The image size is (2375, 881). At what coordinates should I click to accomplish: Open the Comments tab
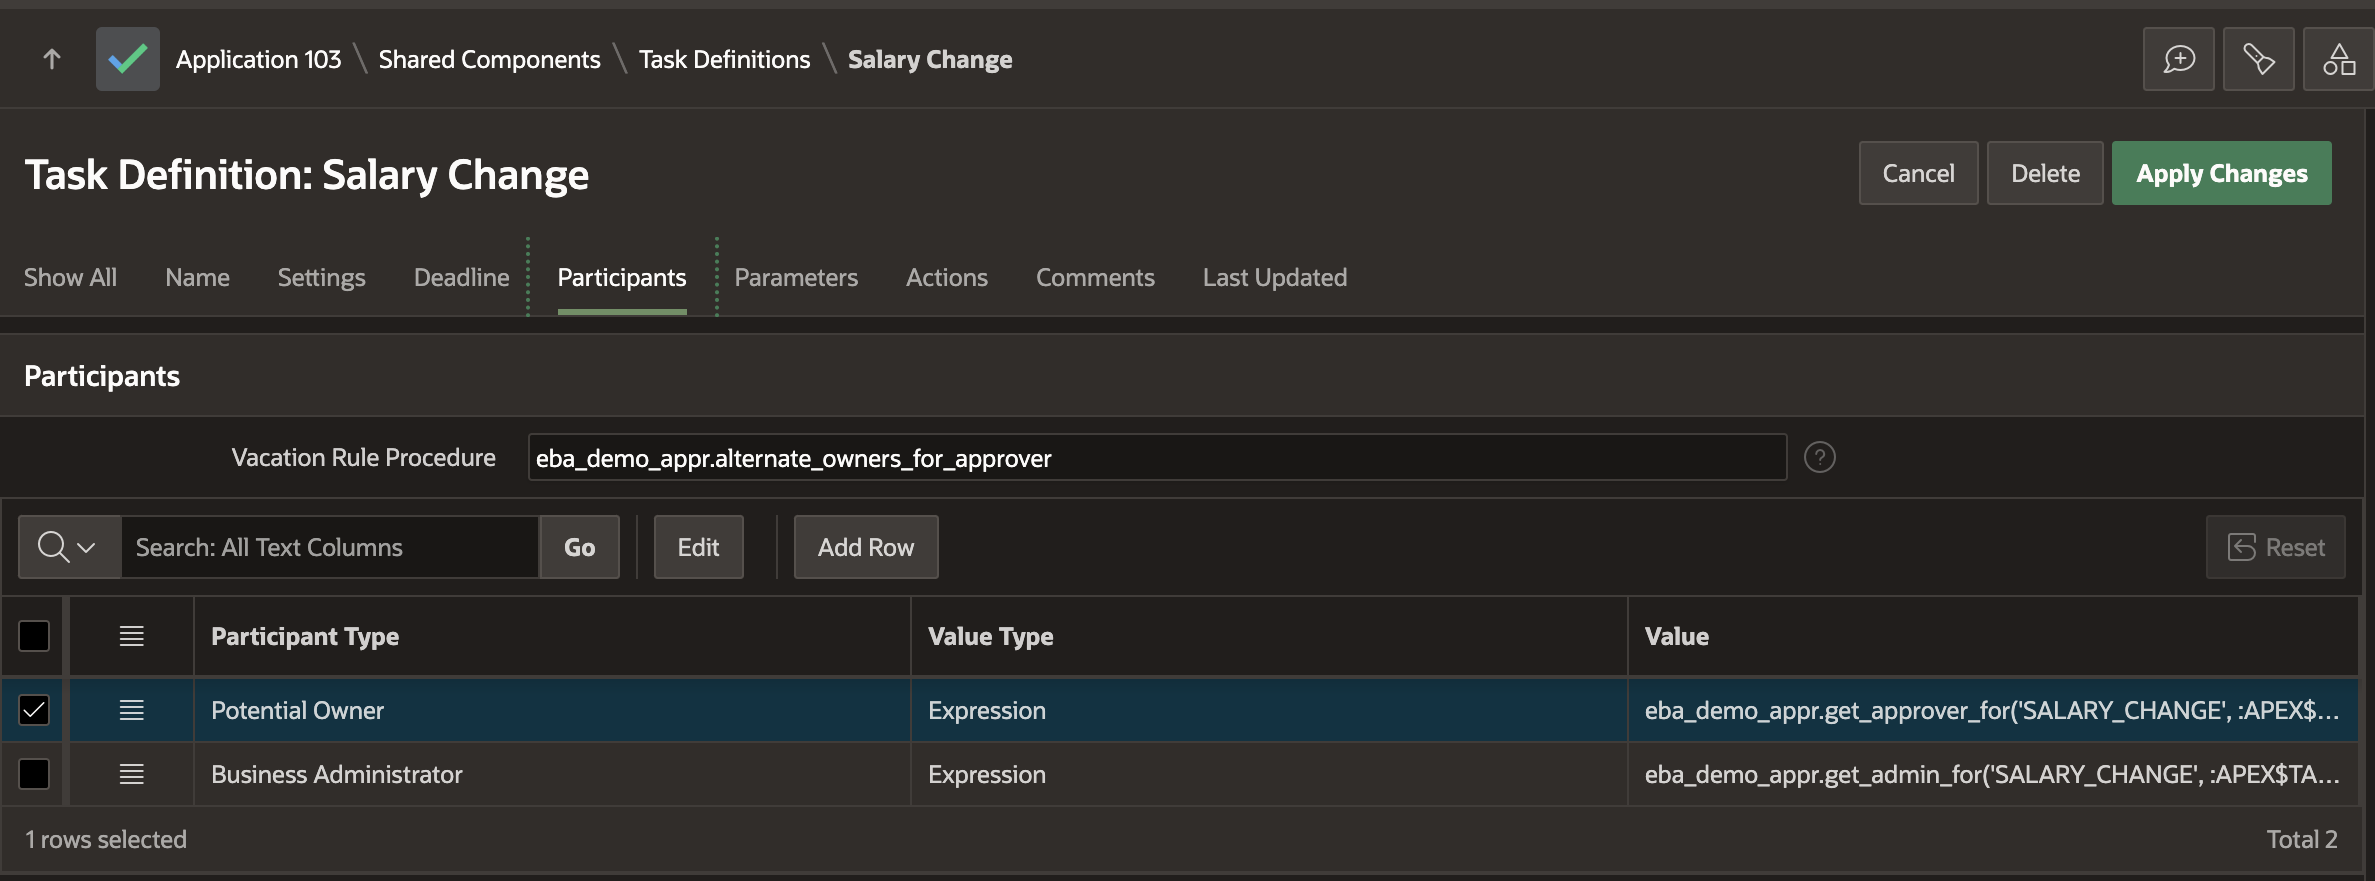(x=1095, y=277)
